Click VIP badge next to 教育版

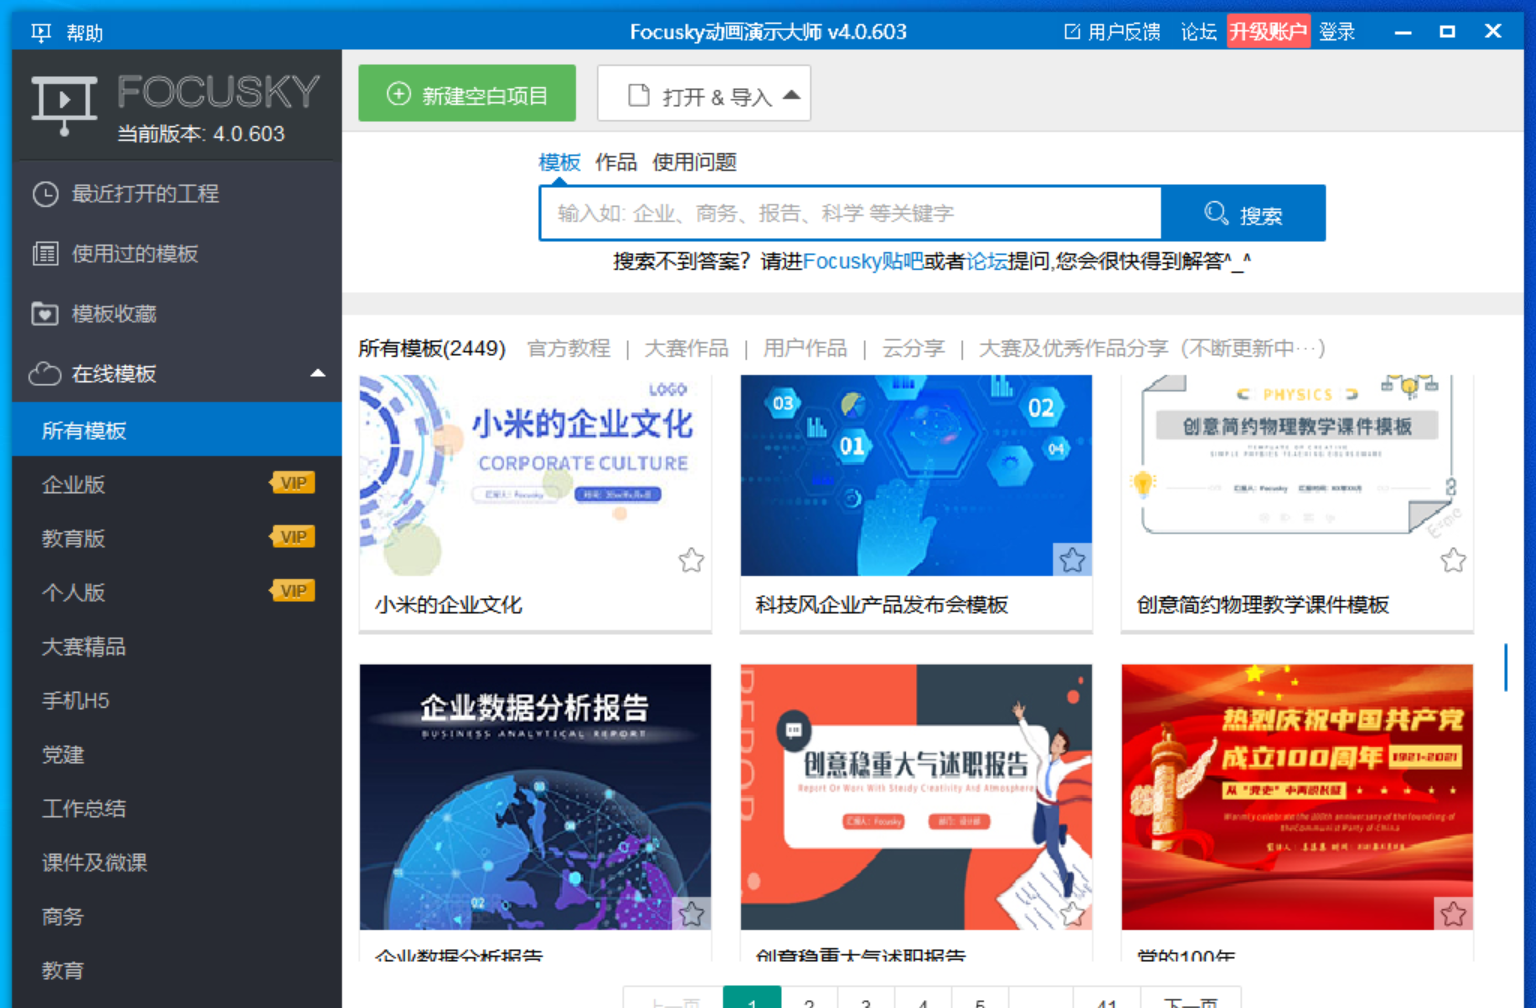pyautogui.click(x=292, y=537)
